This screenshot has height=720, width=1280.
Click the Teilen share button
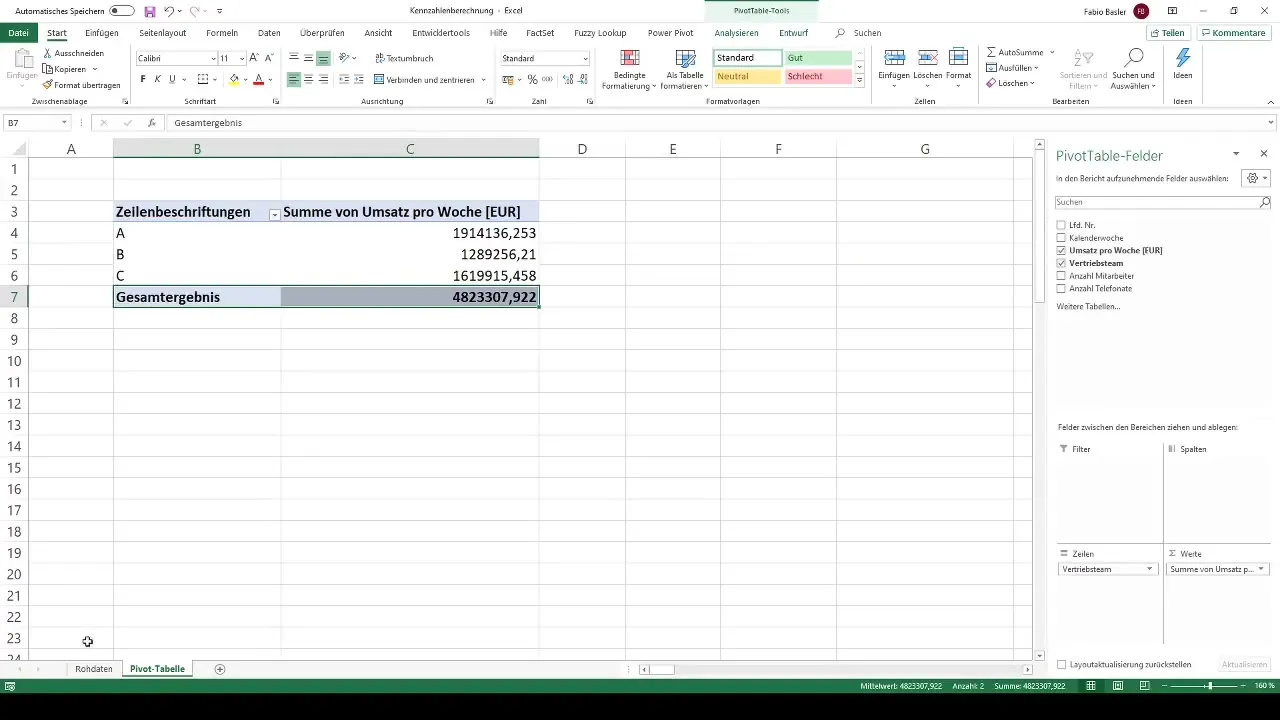[1167, 33]
